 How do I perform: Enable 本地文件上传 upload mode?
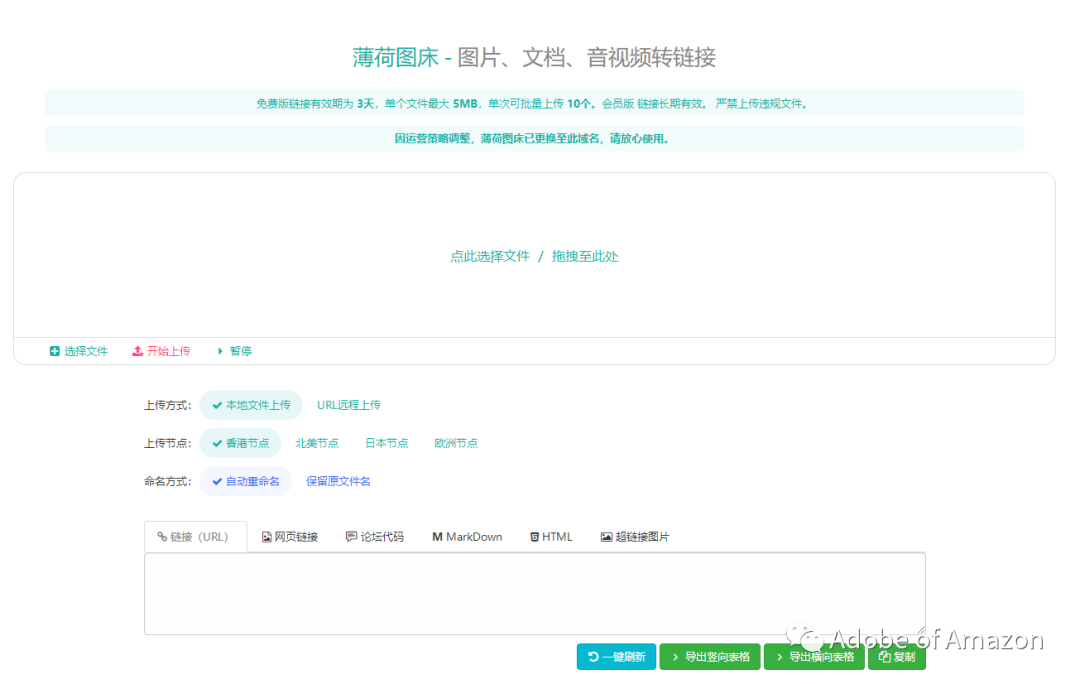click(250, 405)
